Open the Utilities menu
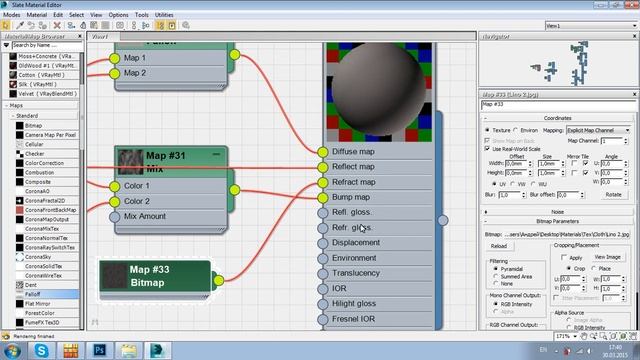 [164, 15]
